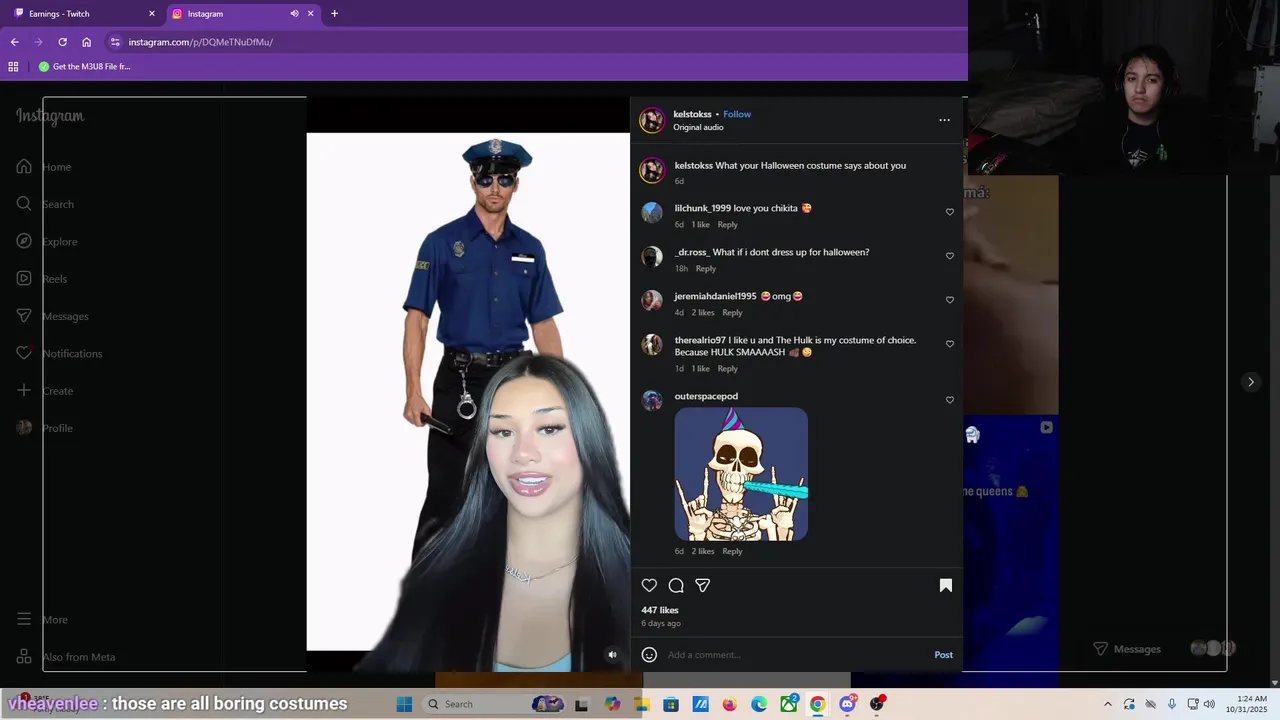
Task: Follow kelstokss
Action: point(737,114)
